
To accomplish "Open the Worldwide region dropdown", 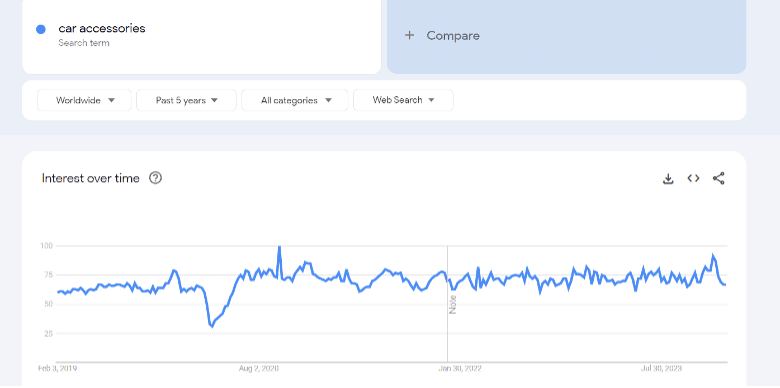I will 85,100.
